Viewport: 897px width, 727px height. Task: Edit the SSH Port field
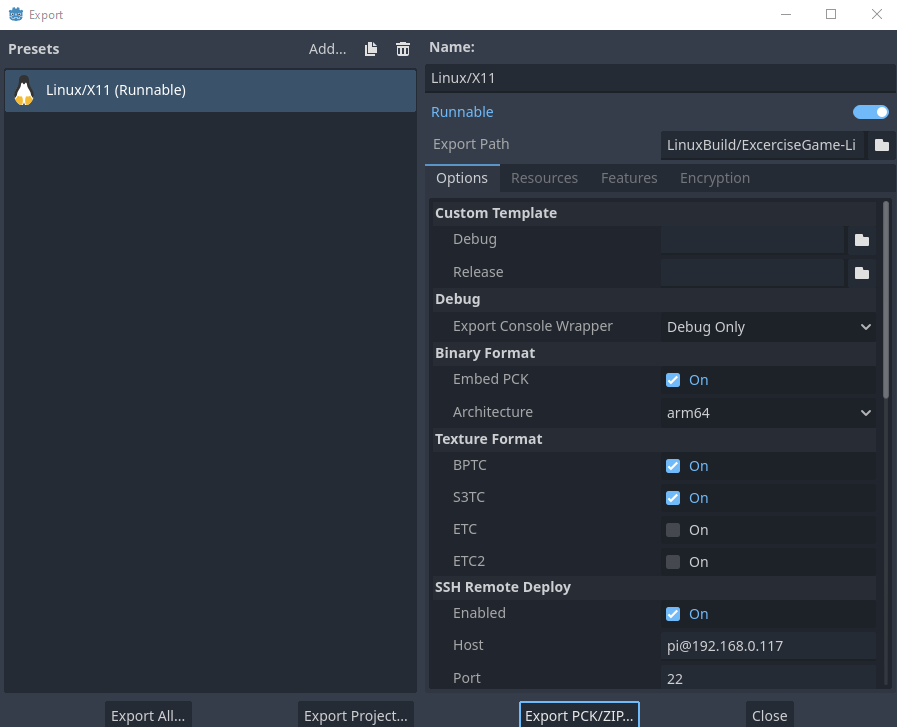768,679
